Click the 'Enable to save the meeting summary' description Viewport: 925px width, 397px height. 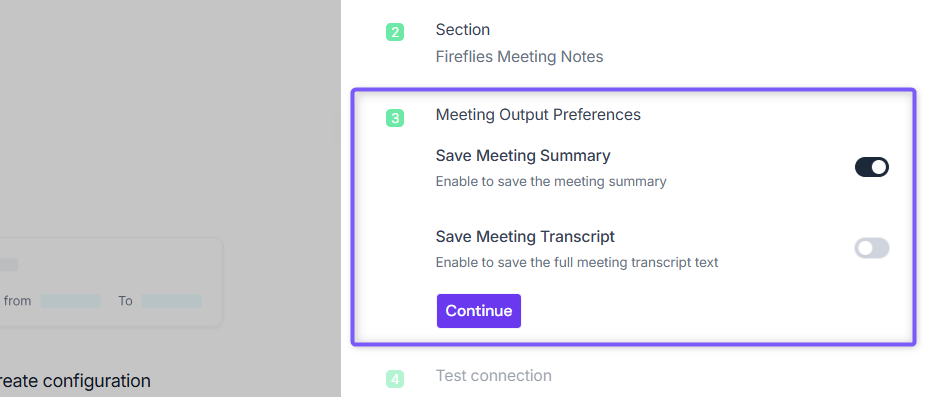pyautogui.click(x=551, y=181)
